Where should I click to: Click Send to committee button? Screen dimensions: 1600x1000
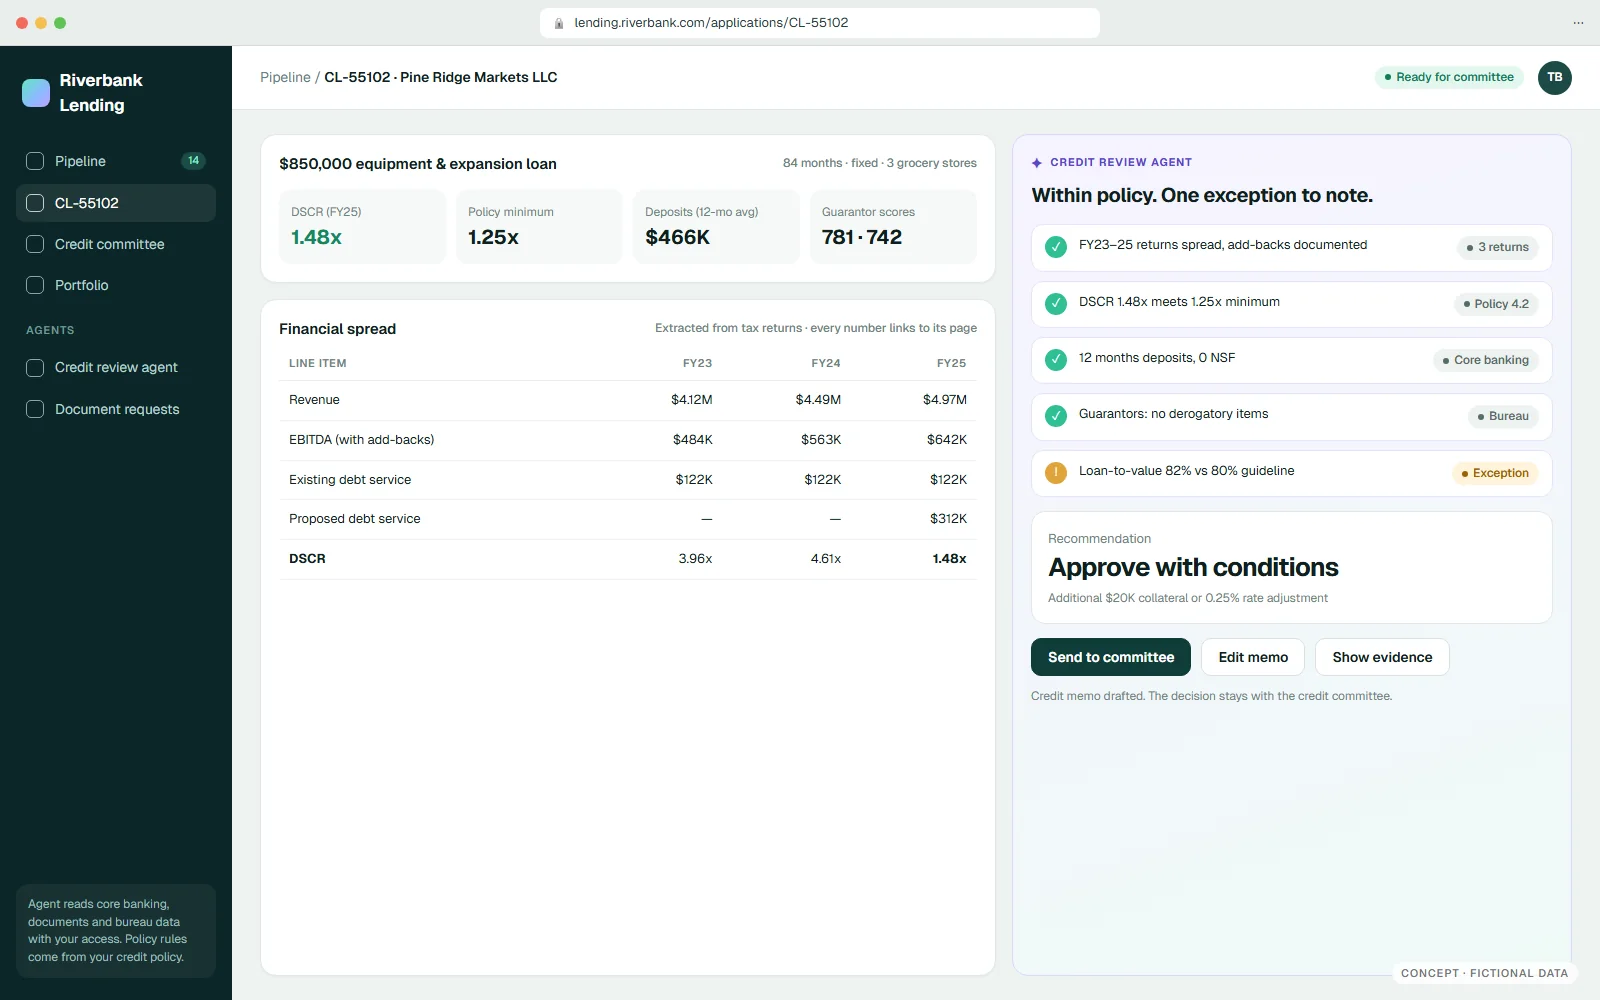pyautogui.click(x=1111, y=657)
